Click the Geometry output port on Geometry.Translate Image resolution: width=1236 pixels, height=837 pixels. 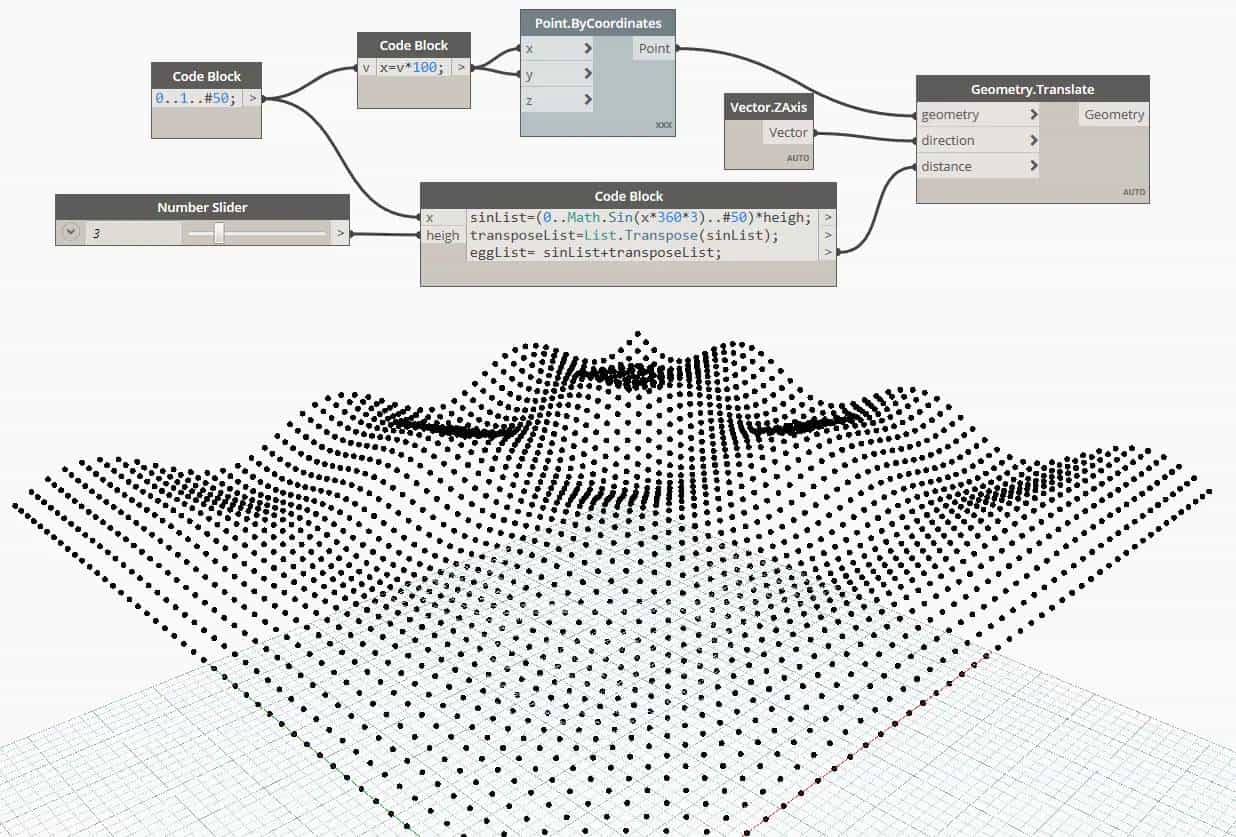(1113, 114)
